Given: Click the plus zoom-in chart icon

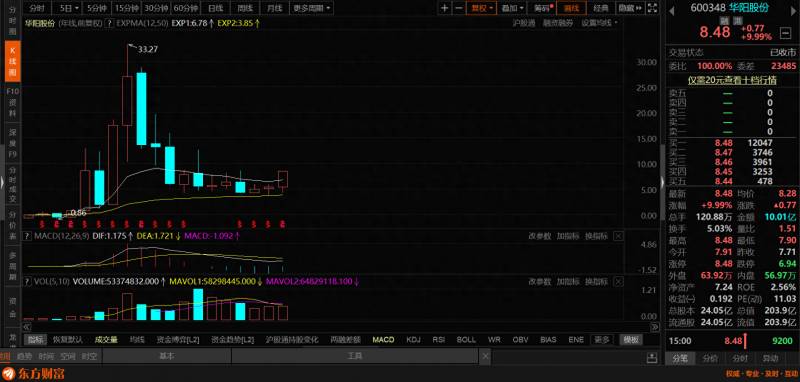Looking at the screenshot, I should [x=445, y=8].
